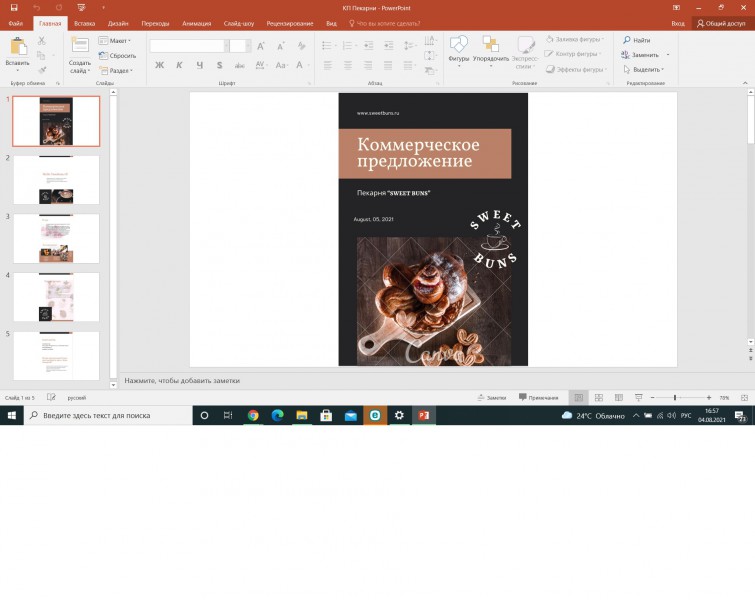Click the New Slide (Создать слайд) icon
755x600 pixels.
pos(79,45)
